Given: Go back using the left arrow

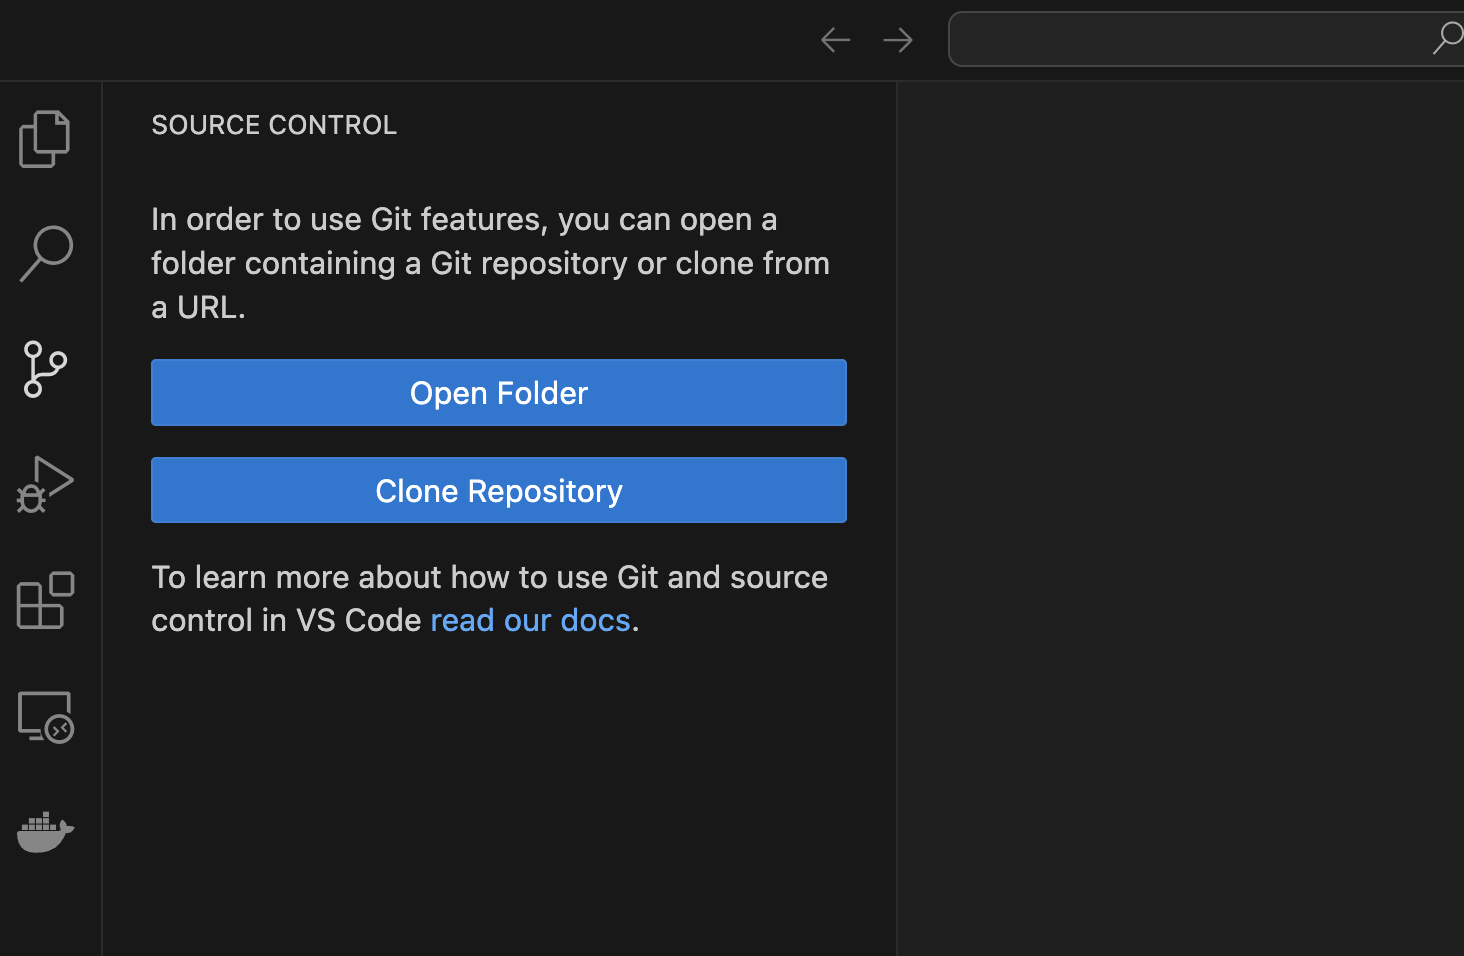Looking at the screenshot, I should [835, 40].
